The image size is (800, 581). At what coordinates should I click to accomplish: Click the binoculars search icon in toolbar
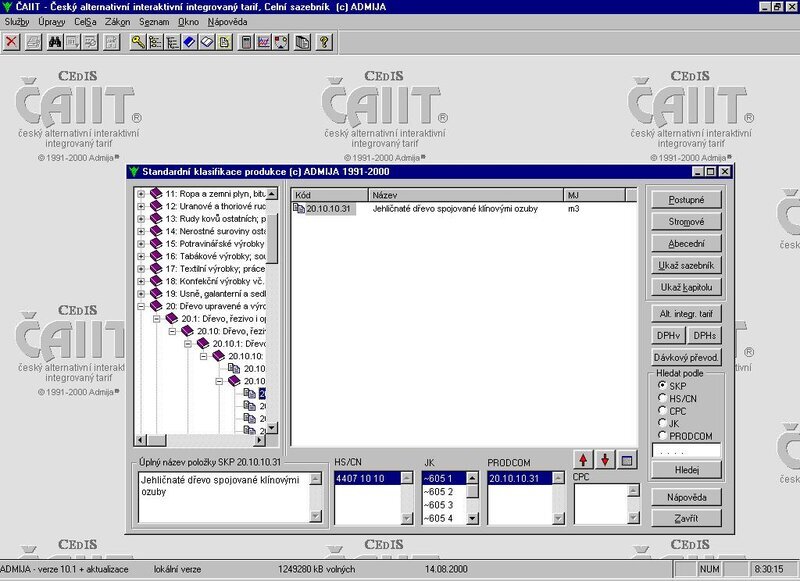pos(56,42)
